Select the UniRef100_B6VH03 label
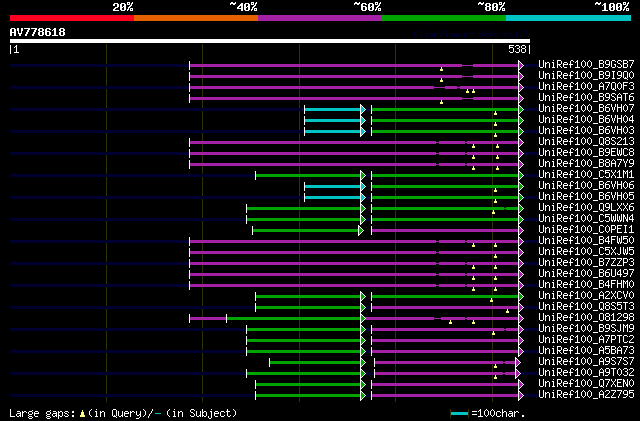Viewport: 640px width, 421px height. click(586, 131)
